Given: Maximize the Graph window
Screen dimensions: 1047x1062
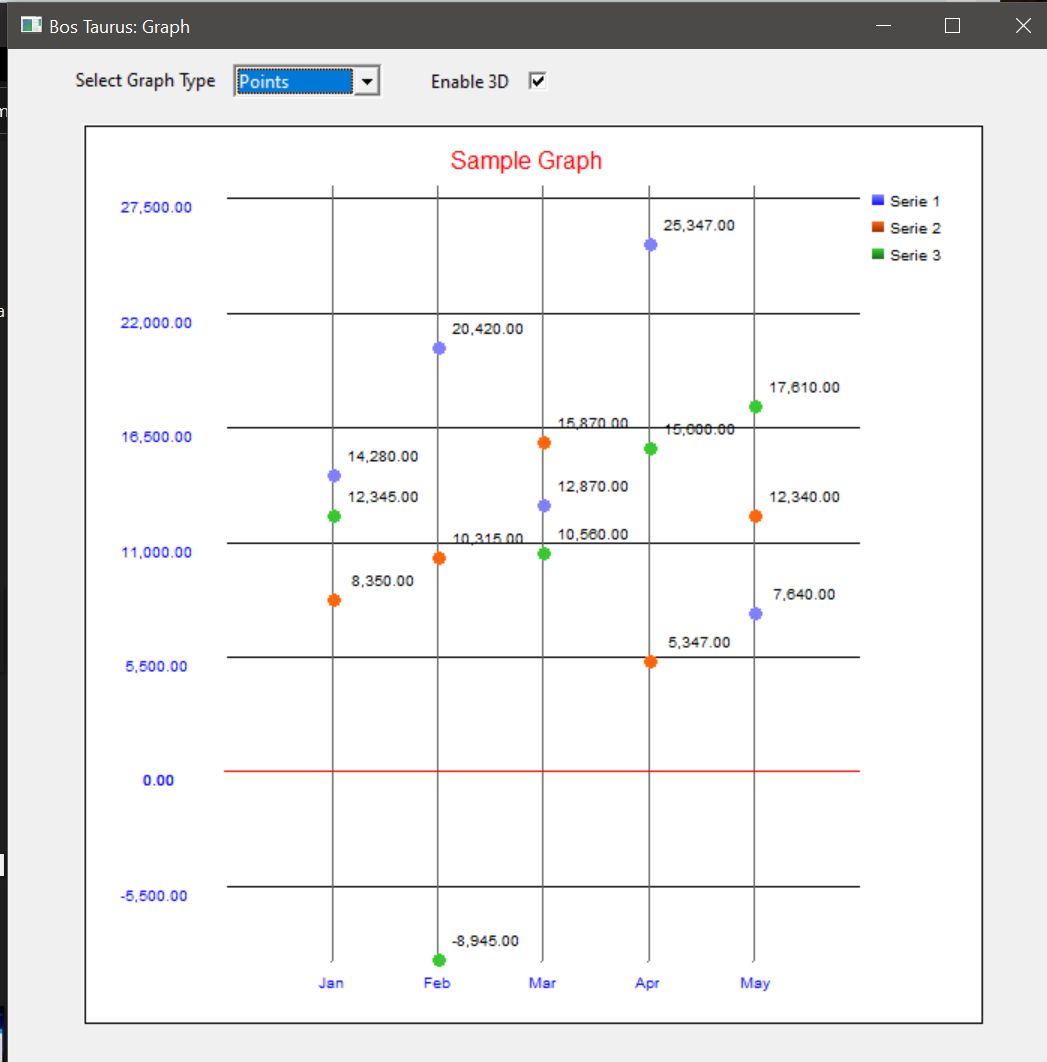Looking at the screenshot, I should 952,26.
